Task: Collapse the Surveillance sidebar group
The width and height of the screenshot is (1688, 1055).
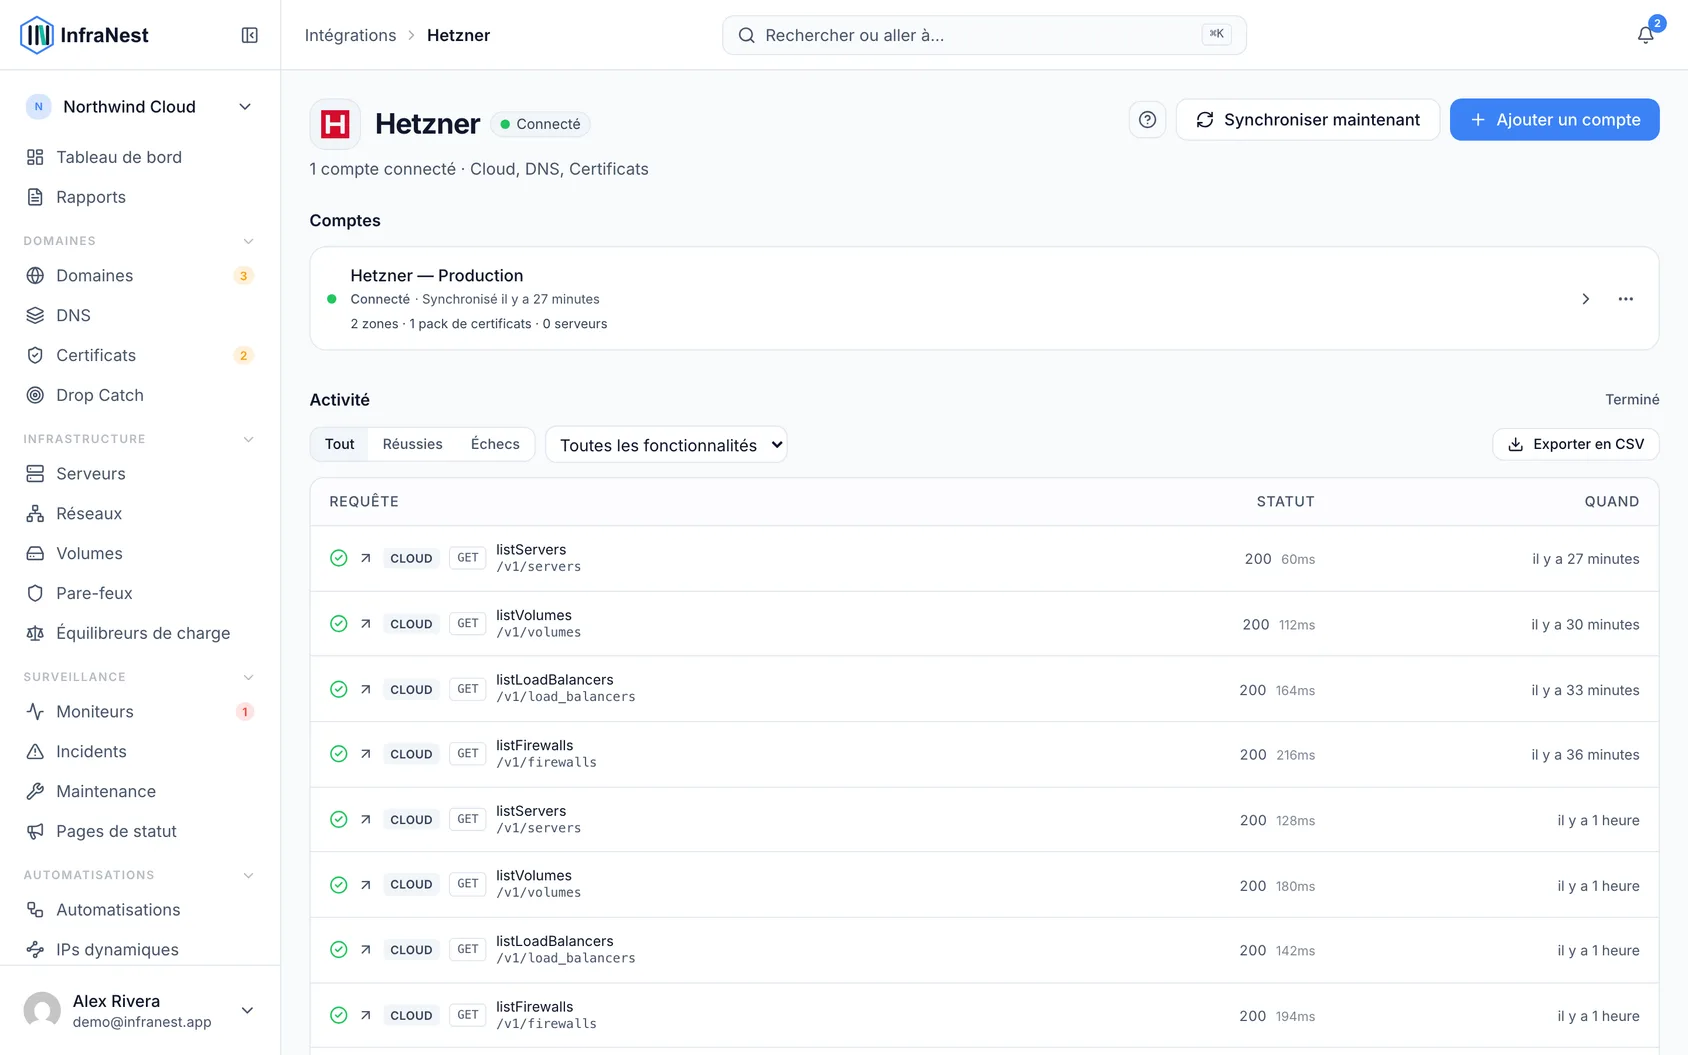Action: pos(249,677)
